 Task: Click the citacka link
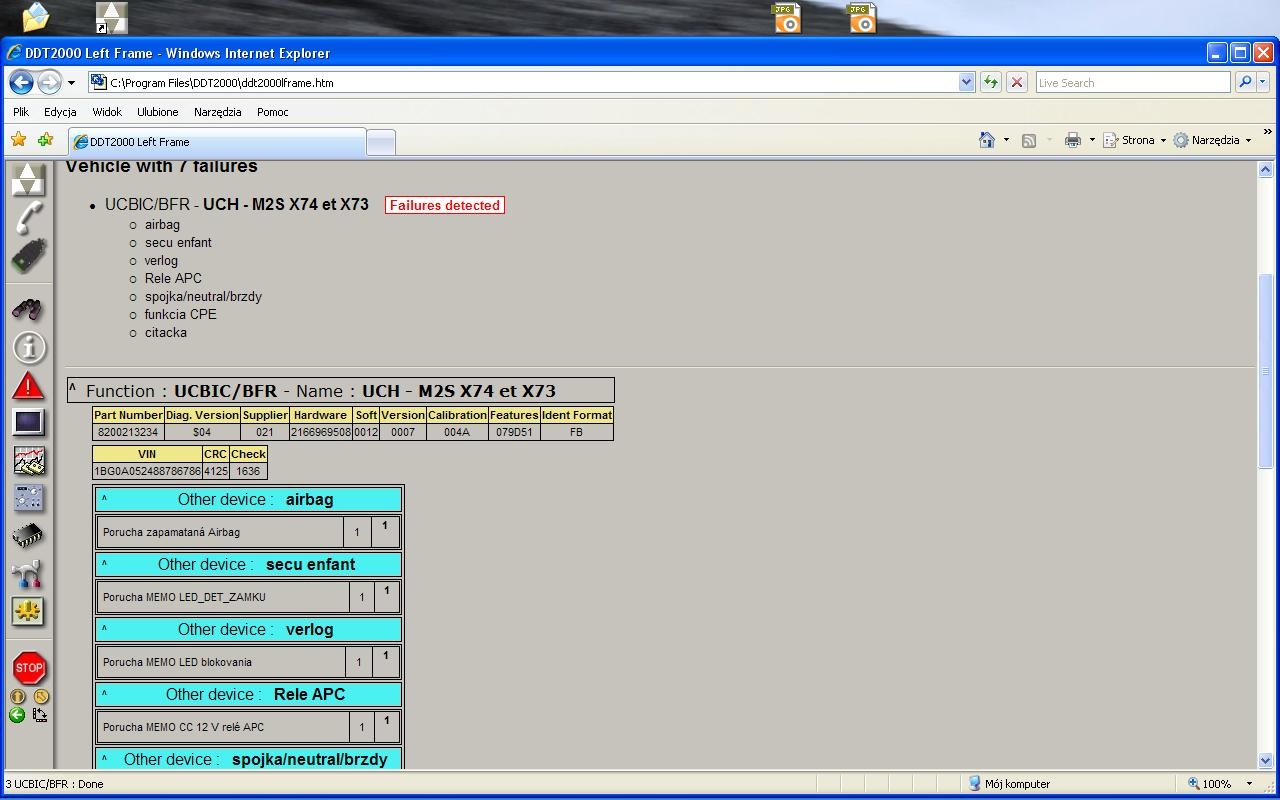point(165,332)
